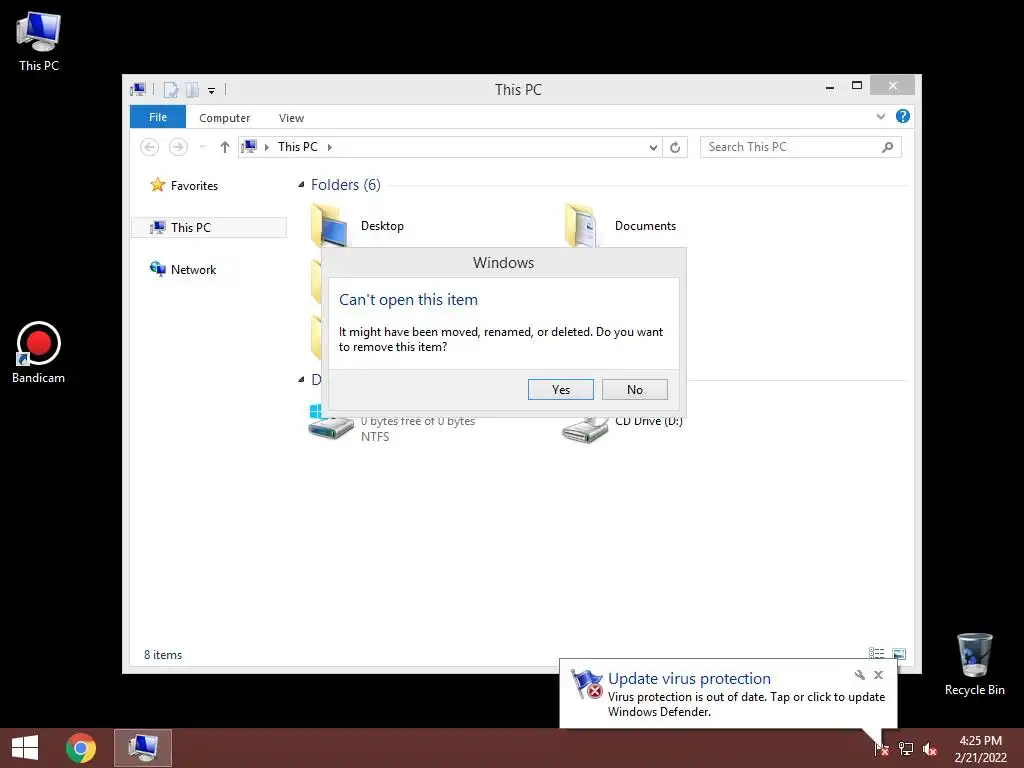Expand the arrow after This PC breadcrumb
Screen dimensions: 1024x768
click(330, 147)
